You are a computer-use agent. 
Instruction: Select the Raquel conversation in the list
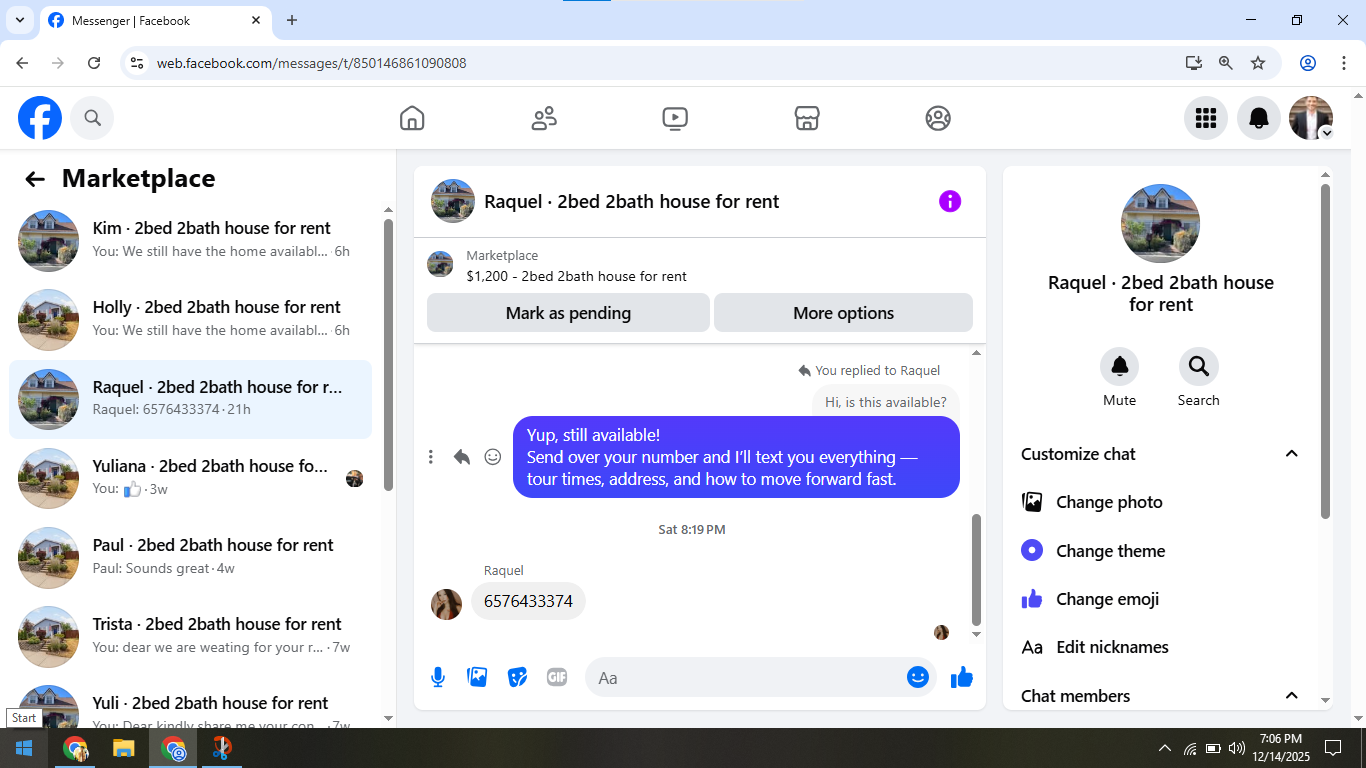[190, 399]
